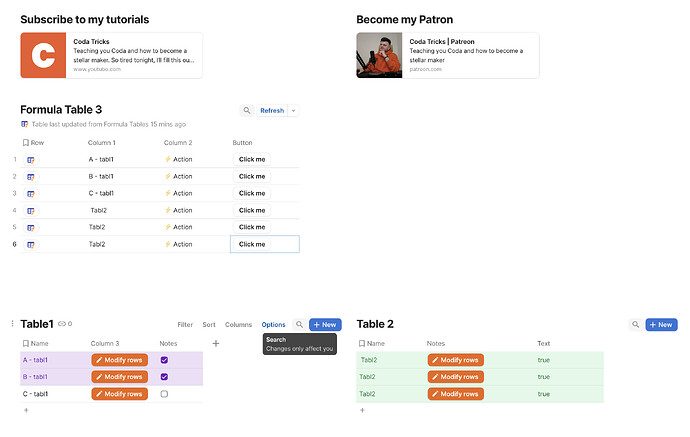This screenshot has height=437, width=690.
Task: Click the search icon in Table 2
Action: [x=635, y=325]
